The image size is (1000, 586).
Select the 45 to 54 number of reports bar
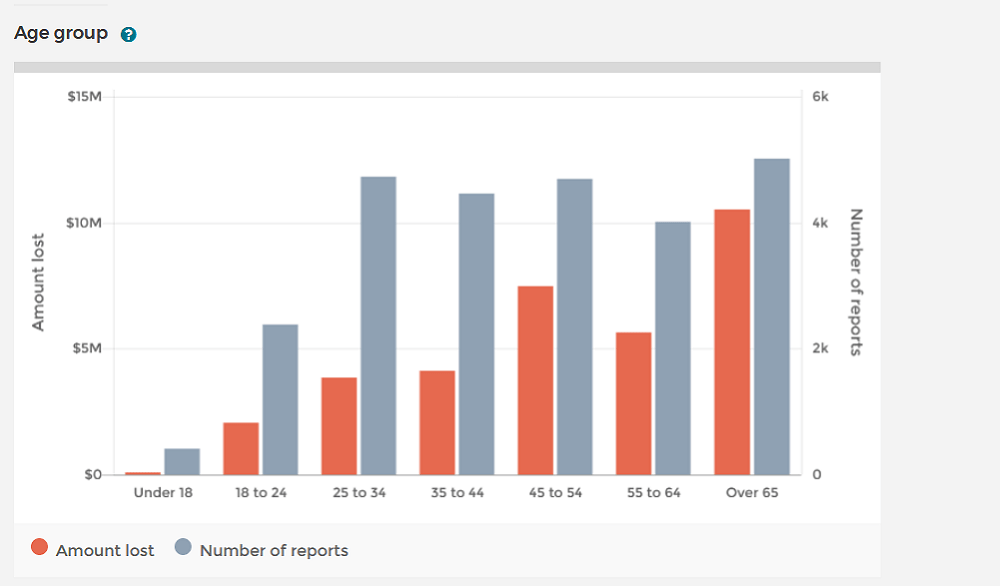[x=575, y=326]
